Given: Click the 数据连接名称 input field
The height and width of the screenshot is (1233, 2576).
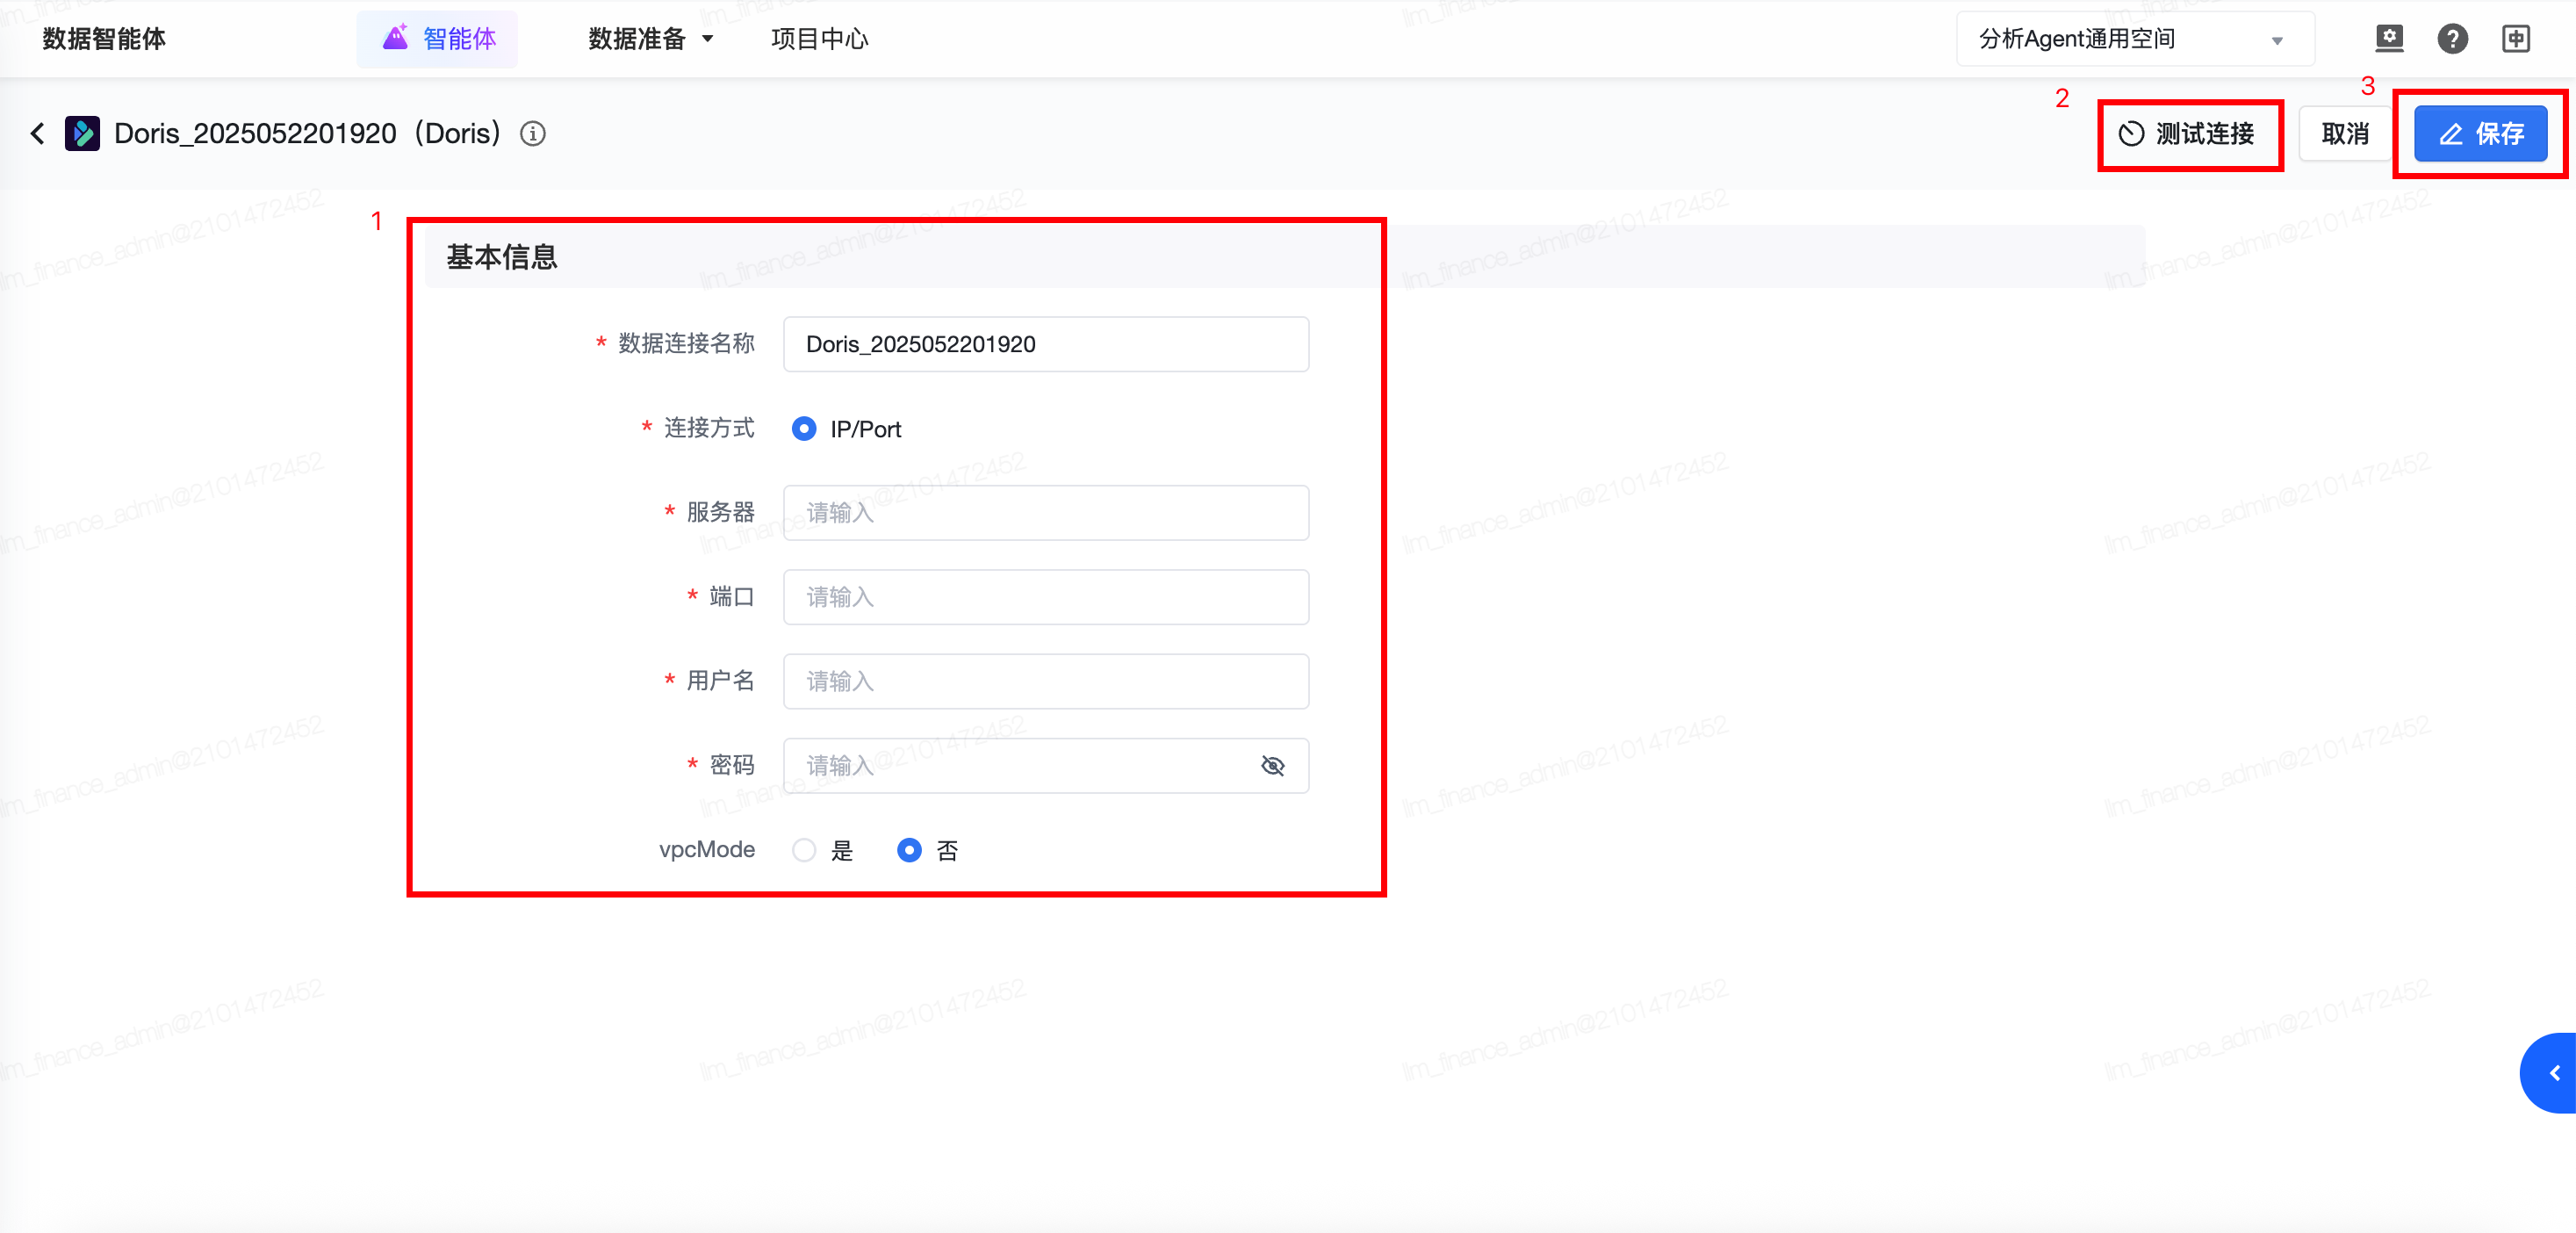Looking at the screenshot, I should tap(1046, 344).
